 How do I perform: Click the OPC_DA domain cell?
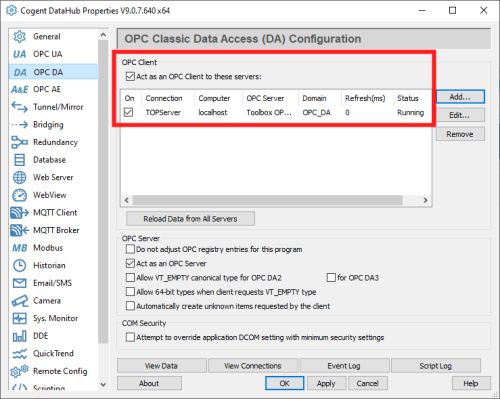pyautogui.click(x=316, y=113)
